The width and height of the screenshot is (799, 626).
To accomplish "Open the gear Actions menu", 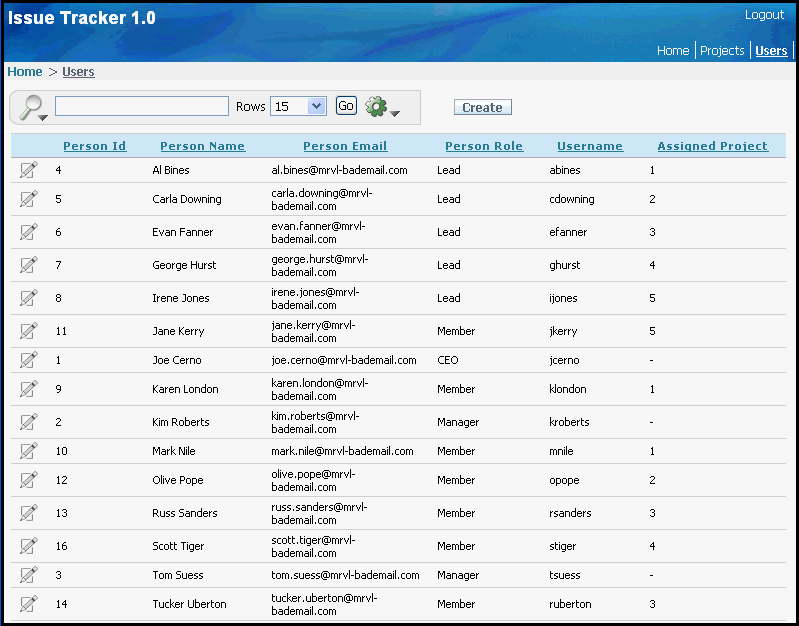I will pos(381,107).
